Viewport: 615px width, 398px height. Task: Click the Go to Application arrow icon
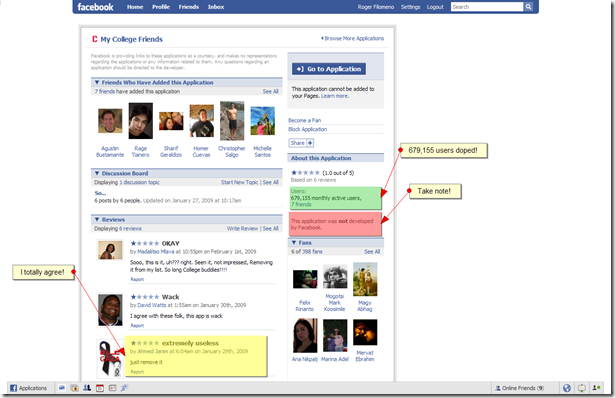click(x=300, y=69)
